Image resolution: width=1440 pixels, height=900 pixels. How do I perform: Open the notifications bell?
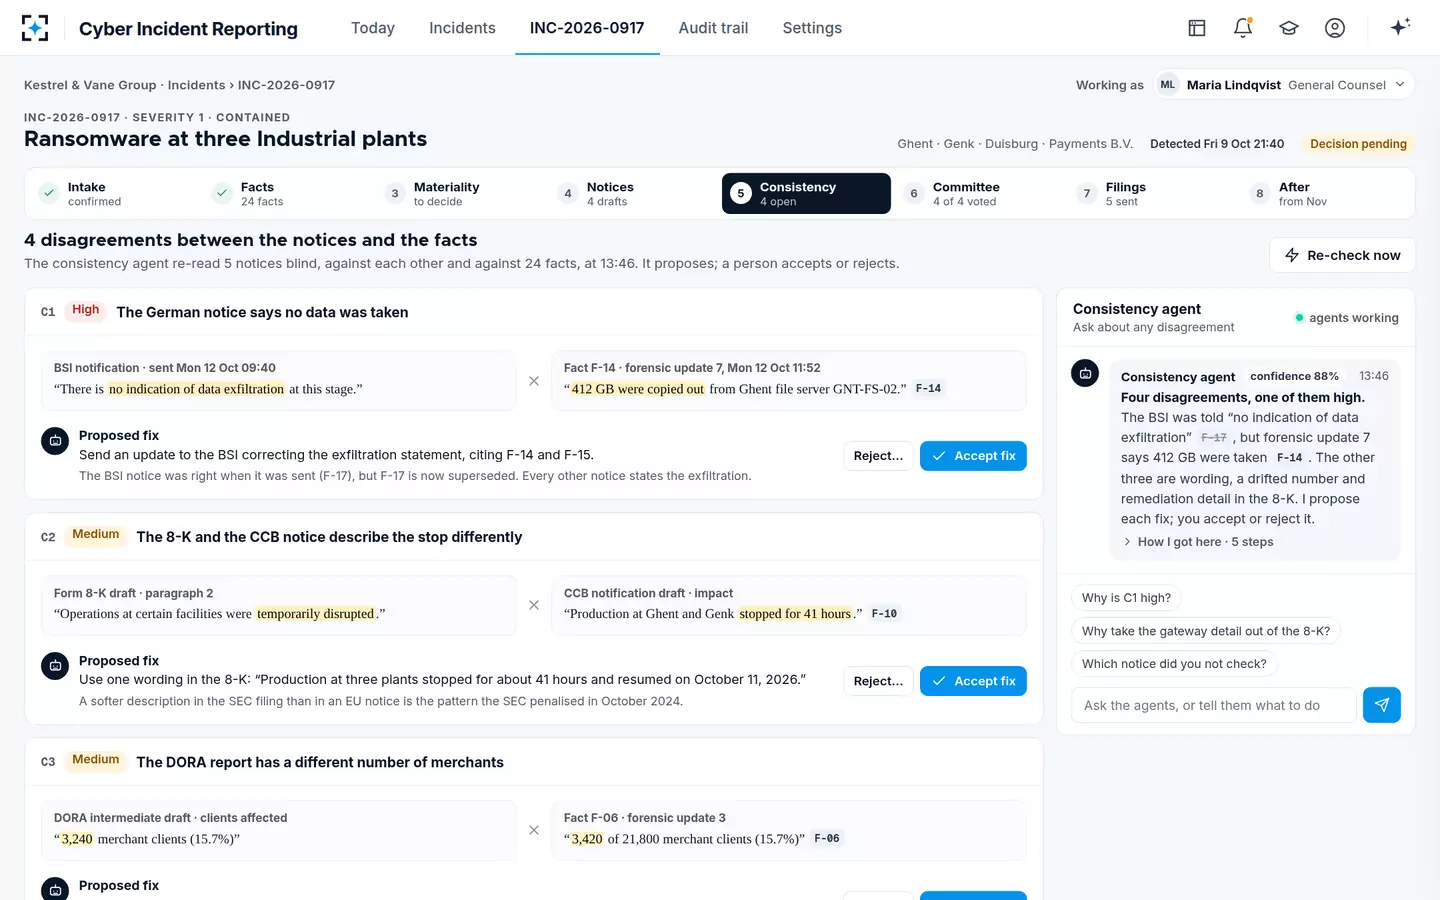pyautogui.click(x=1243, y=28)
